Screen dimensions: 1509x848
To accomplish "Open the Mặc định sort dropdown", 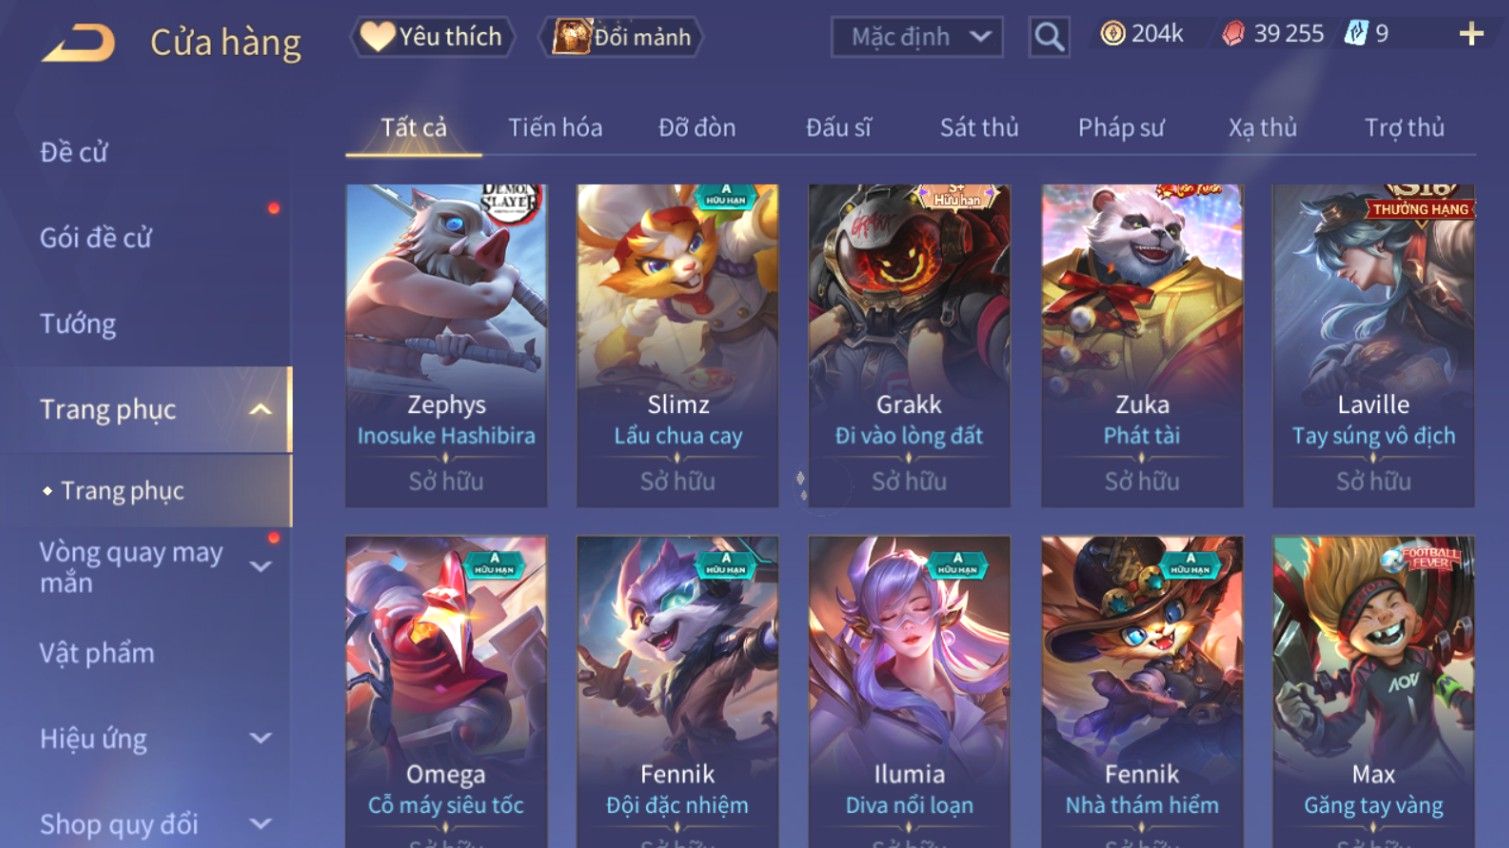I will click(x=917, y=37).
